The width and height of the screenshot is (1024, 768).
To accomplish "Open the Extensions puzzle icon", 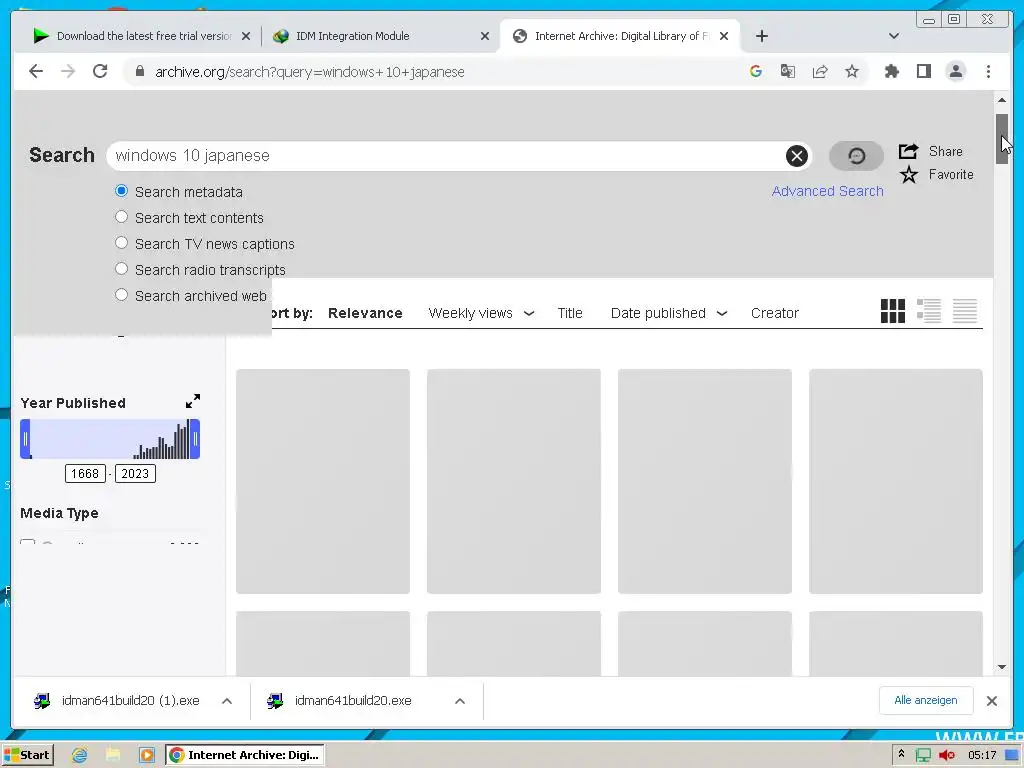I will point(891,71).
